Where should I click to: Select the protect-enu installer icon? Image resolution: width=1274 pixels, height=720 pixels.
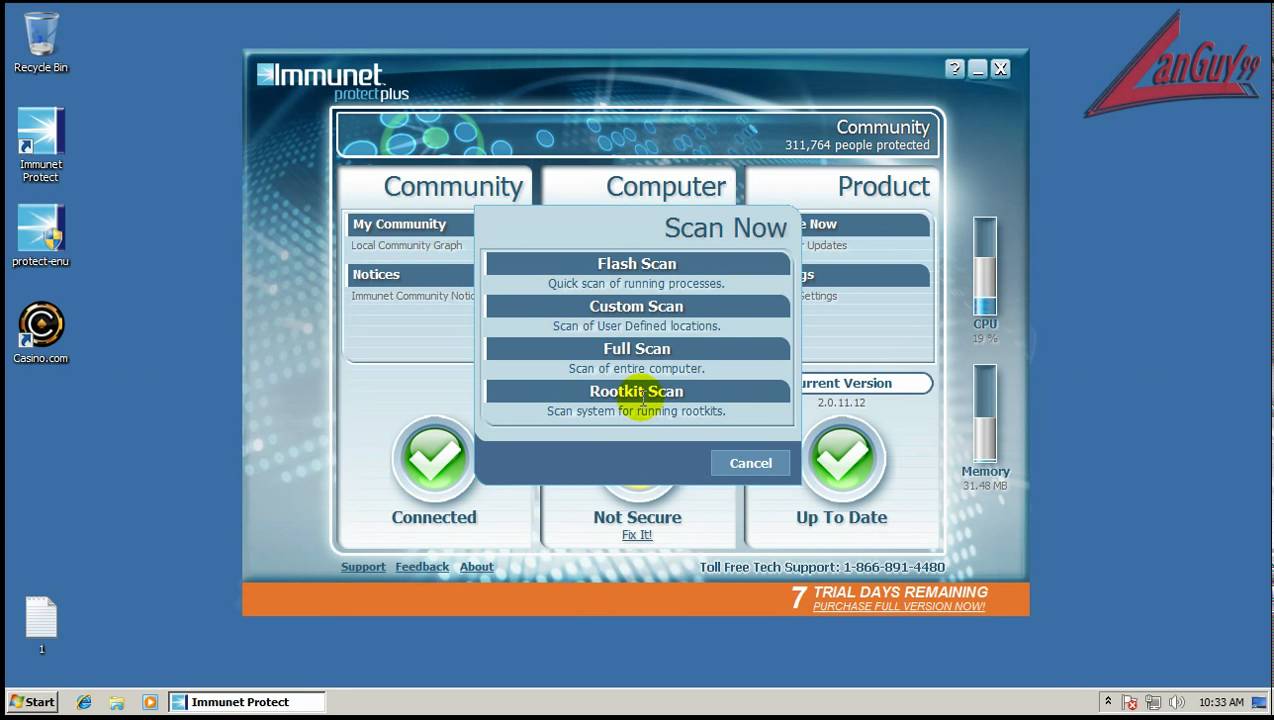tap(41, 237)
